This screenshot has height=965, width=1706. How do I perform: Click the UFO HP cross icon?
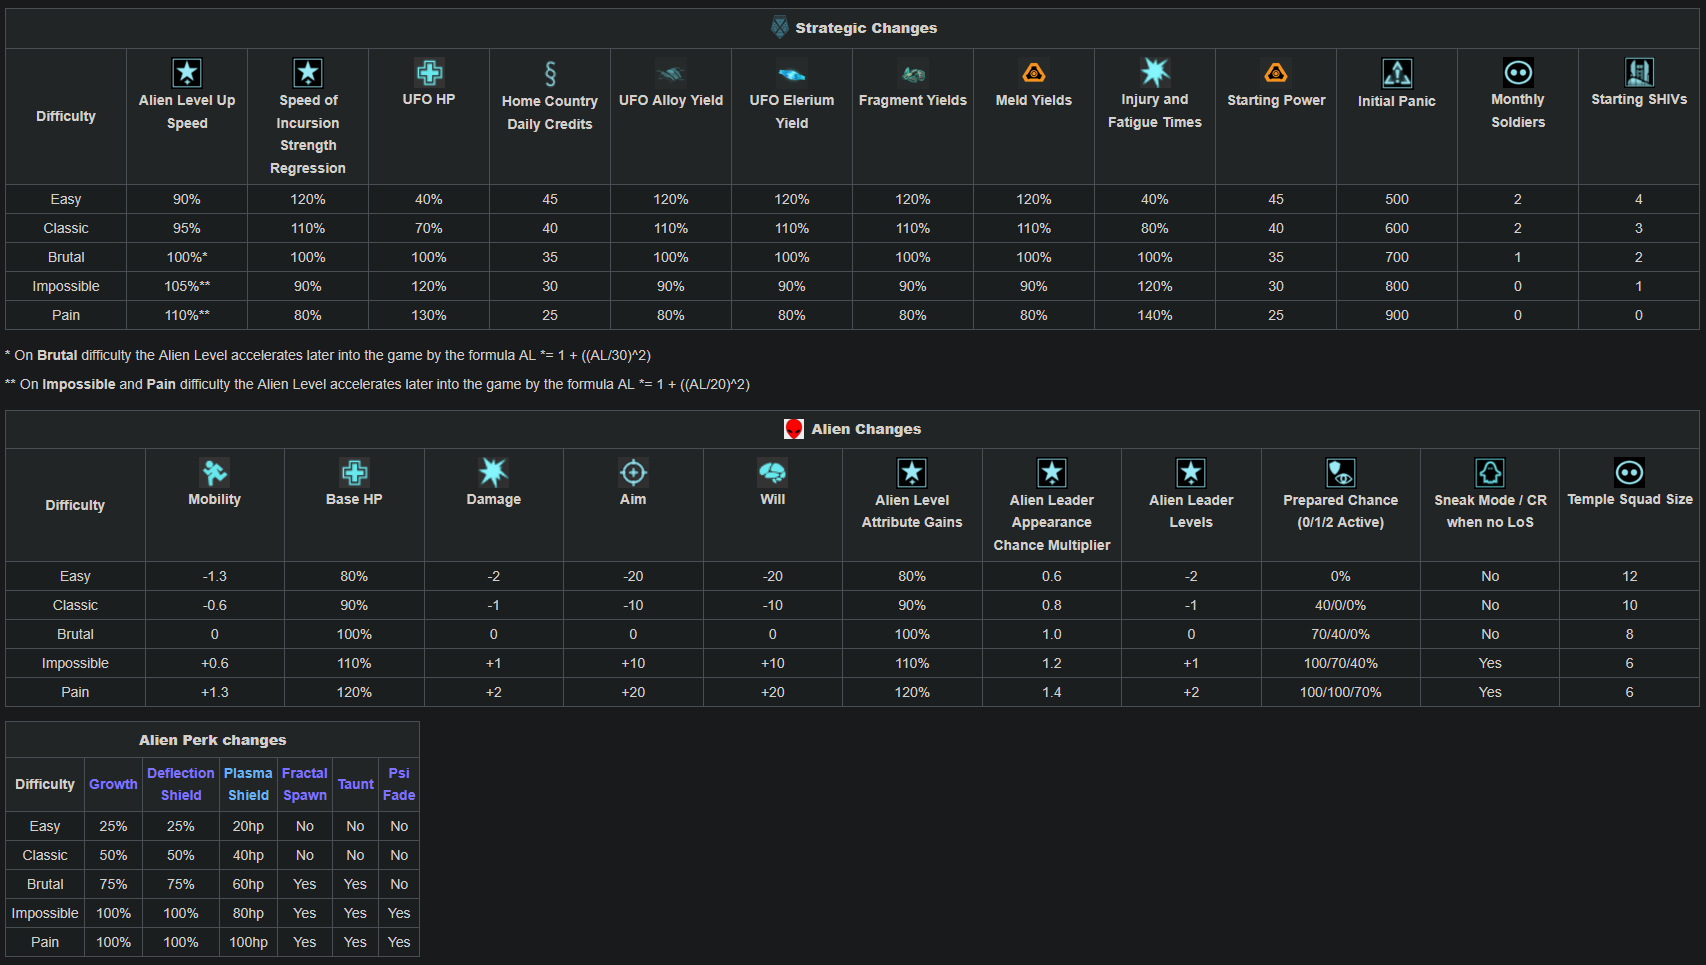coord(429,72)
